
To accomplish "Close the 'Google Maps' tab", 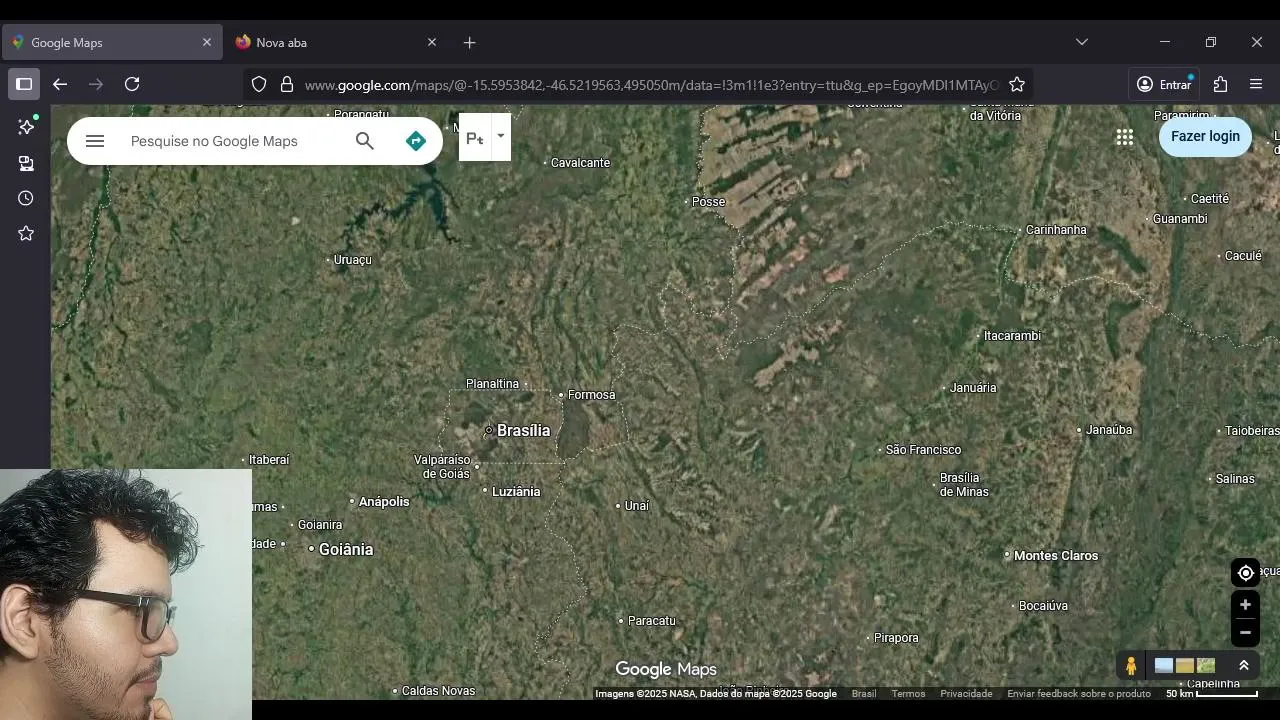I will [x=207, y=42].
